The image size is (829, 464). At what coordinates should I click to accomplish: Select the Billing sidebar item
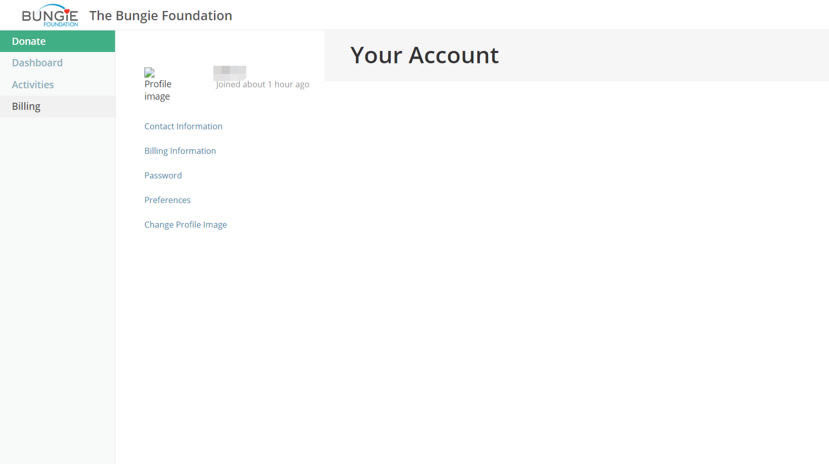26,106
